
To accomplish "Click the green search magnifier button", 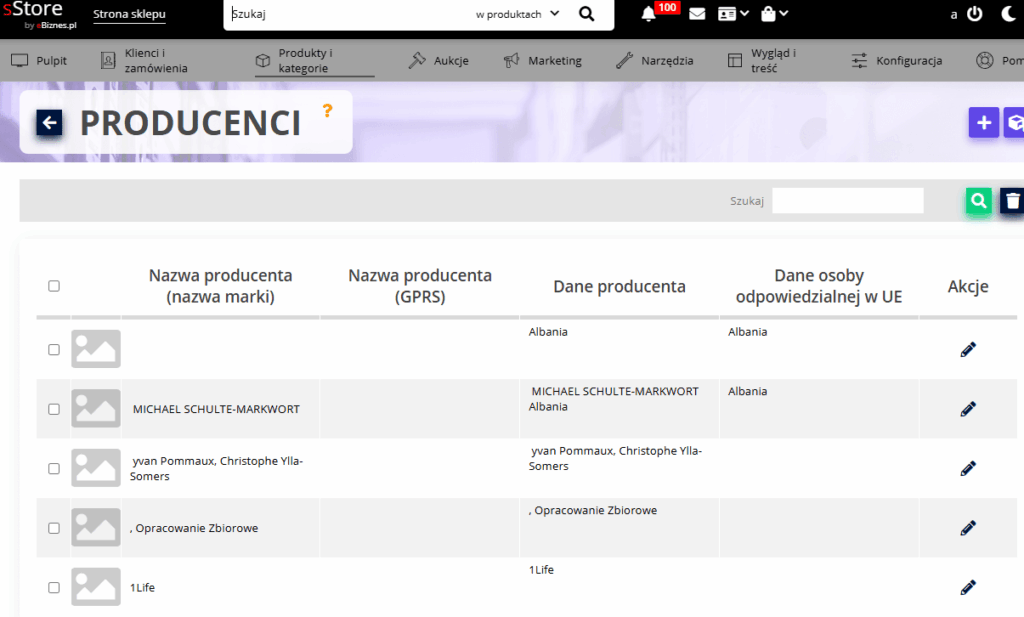I will (978, 201).
